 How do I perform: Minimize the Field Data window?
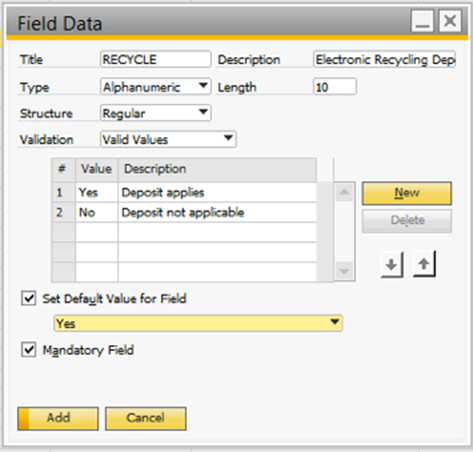click(422, 21)
